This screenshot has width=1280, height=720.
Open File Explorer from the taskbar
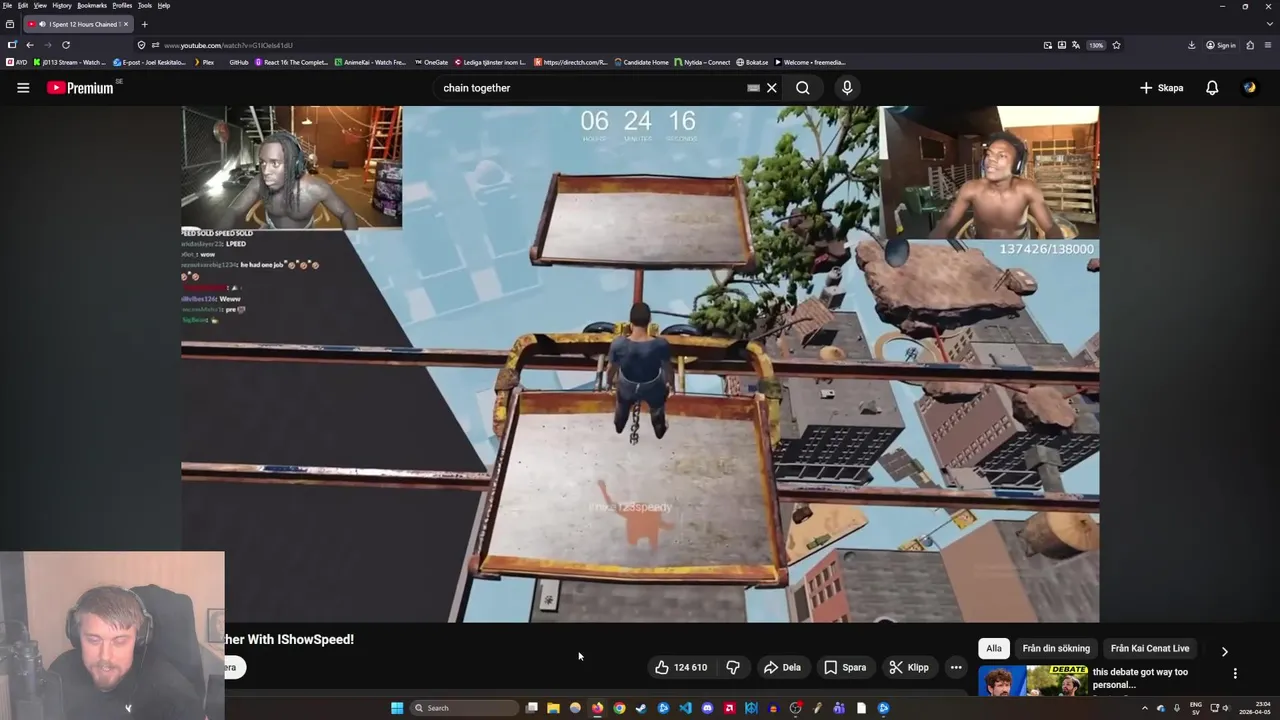pyautogui.click(x=553, y=708)
